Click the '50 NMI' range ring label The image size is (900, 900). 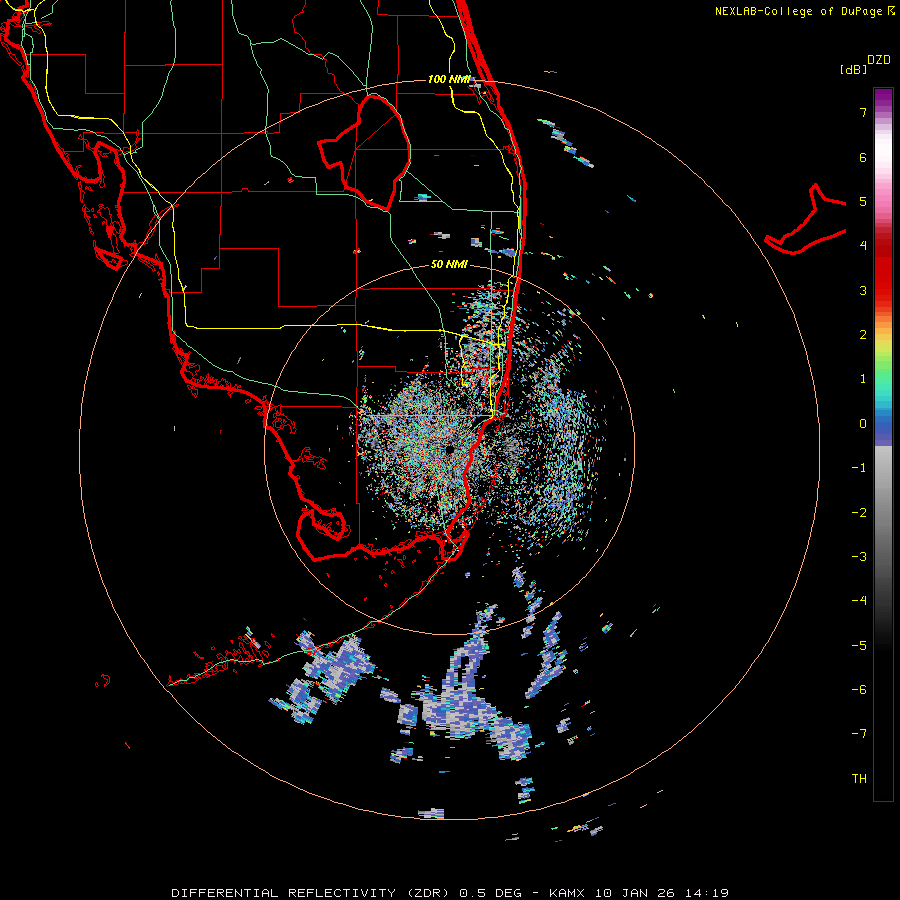[x=449, y=264]
